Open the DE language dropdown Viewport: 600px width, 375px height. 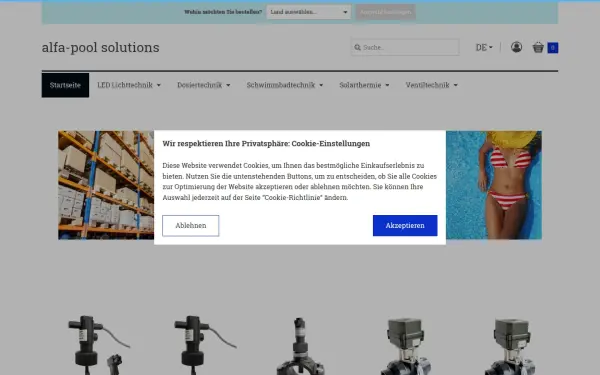(x=484, y=47)
